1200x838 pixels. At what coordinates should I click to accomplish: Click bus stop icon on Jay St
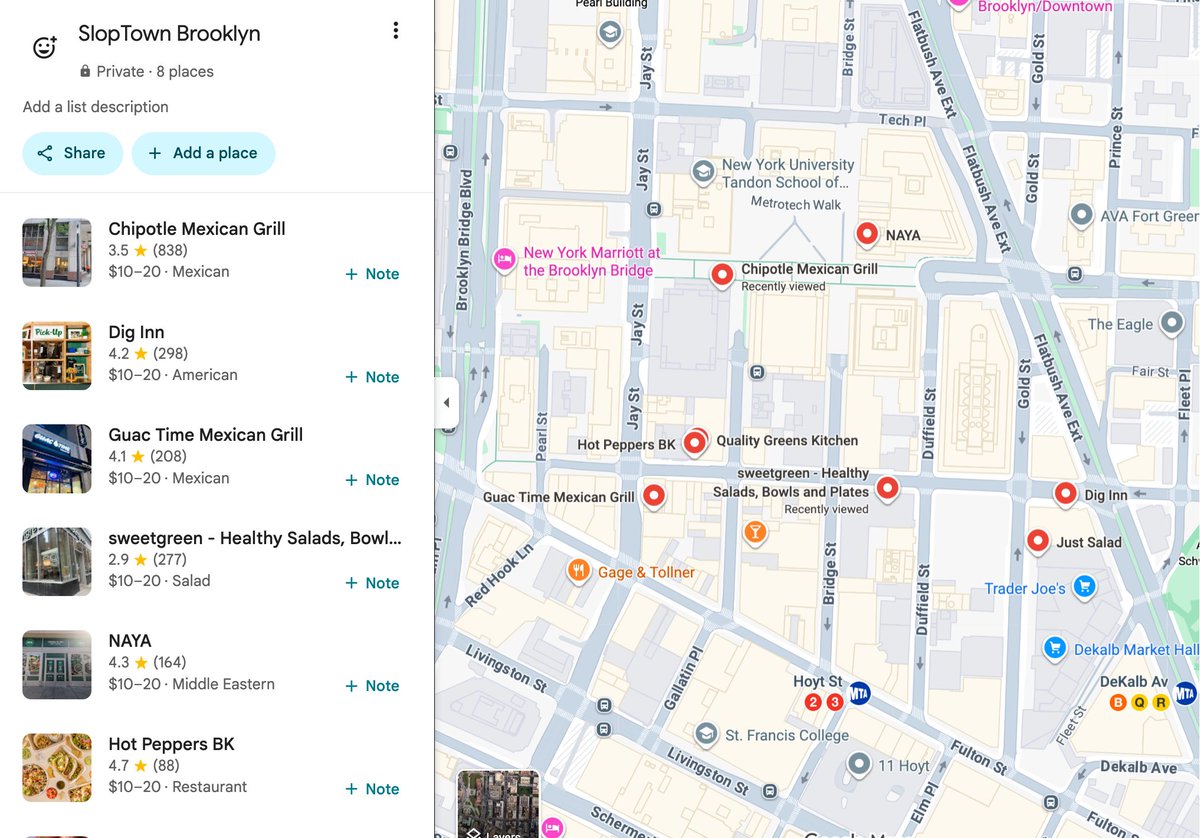654,210
